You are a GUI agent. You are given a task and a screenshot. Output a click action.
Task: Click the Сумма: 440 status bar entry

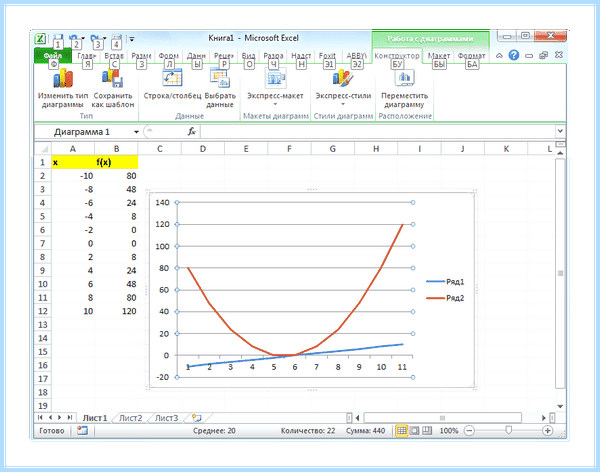[x=365, y=431]
